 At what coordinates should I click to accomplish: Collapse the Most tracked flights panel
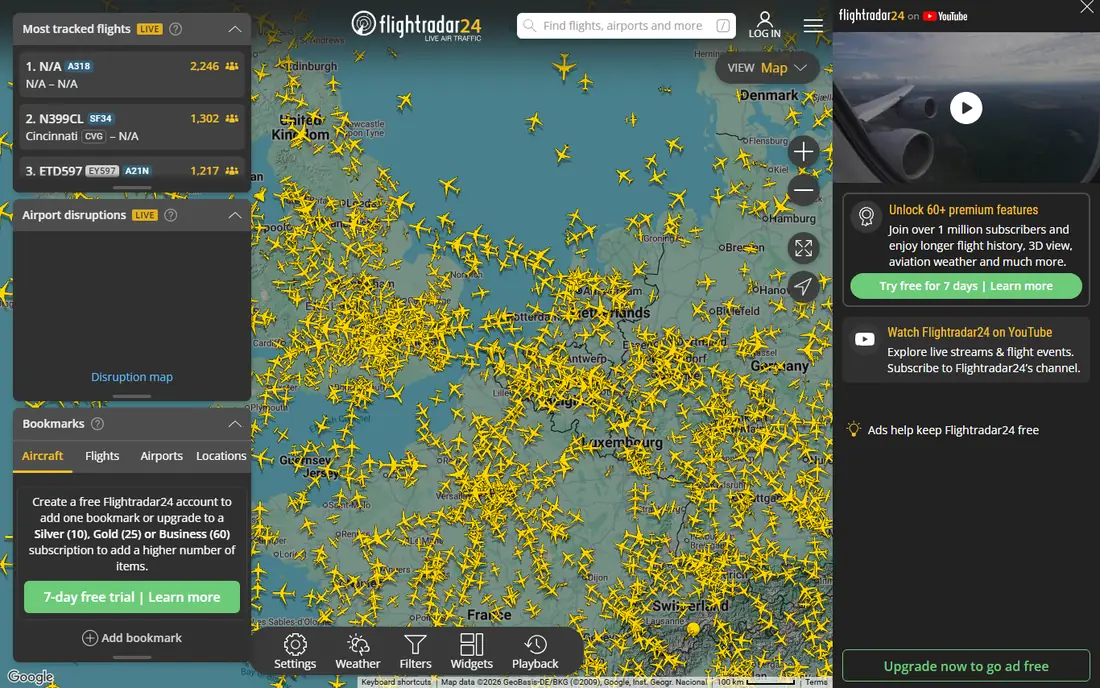tap(234, 29)
